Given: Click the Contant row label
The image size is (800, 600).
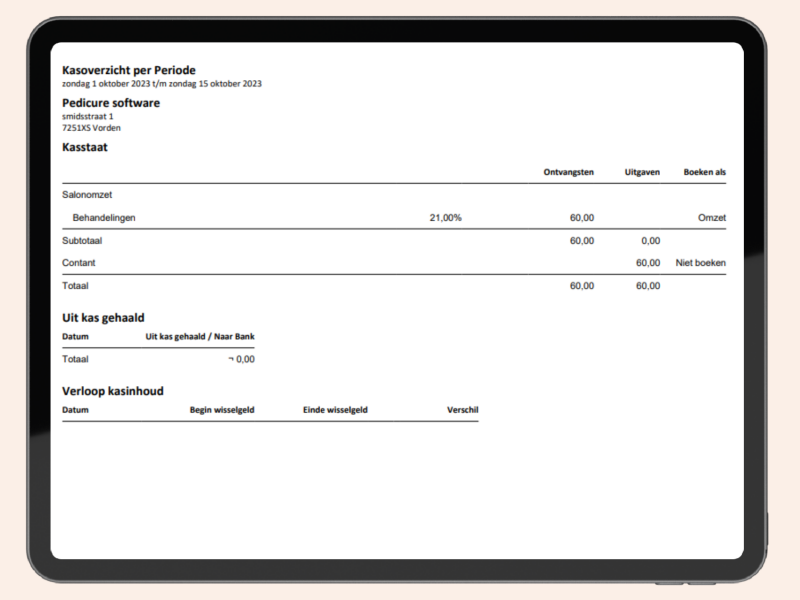Looking at the screenshot, I should 79,263.
